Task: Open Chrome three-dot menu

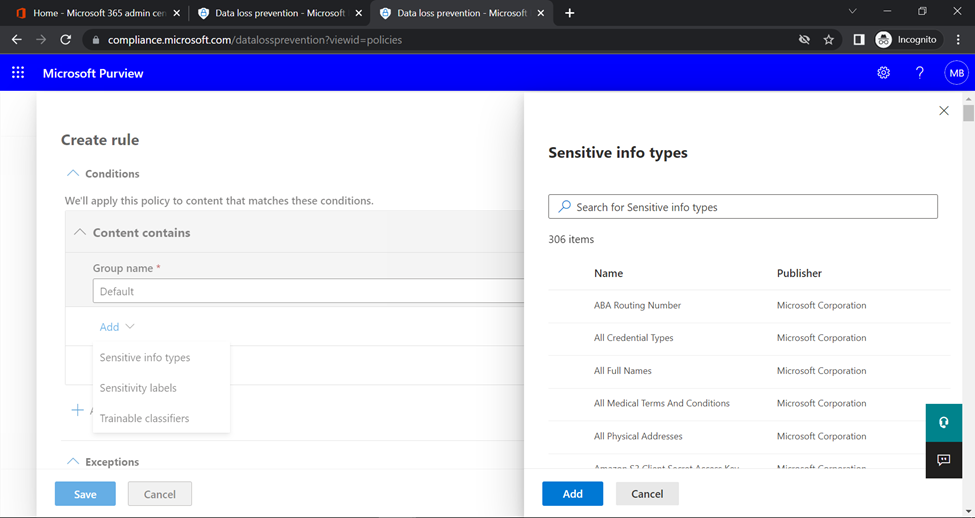Action: (x=958, y=40)
